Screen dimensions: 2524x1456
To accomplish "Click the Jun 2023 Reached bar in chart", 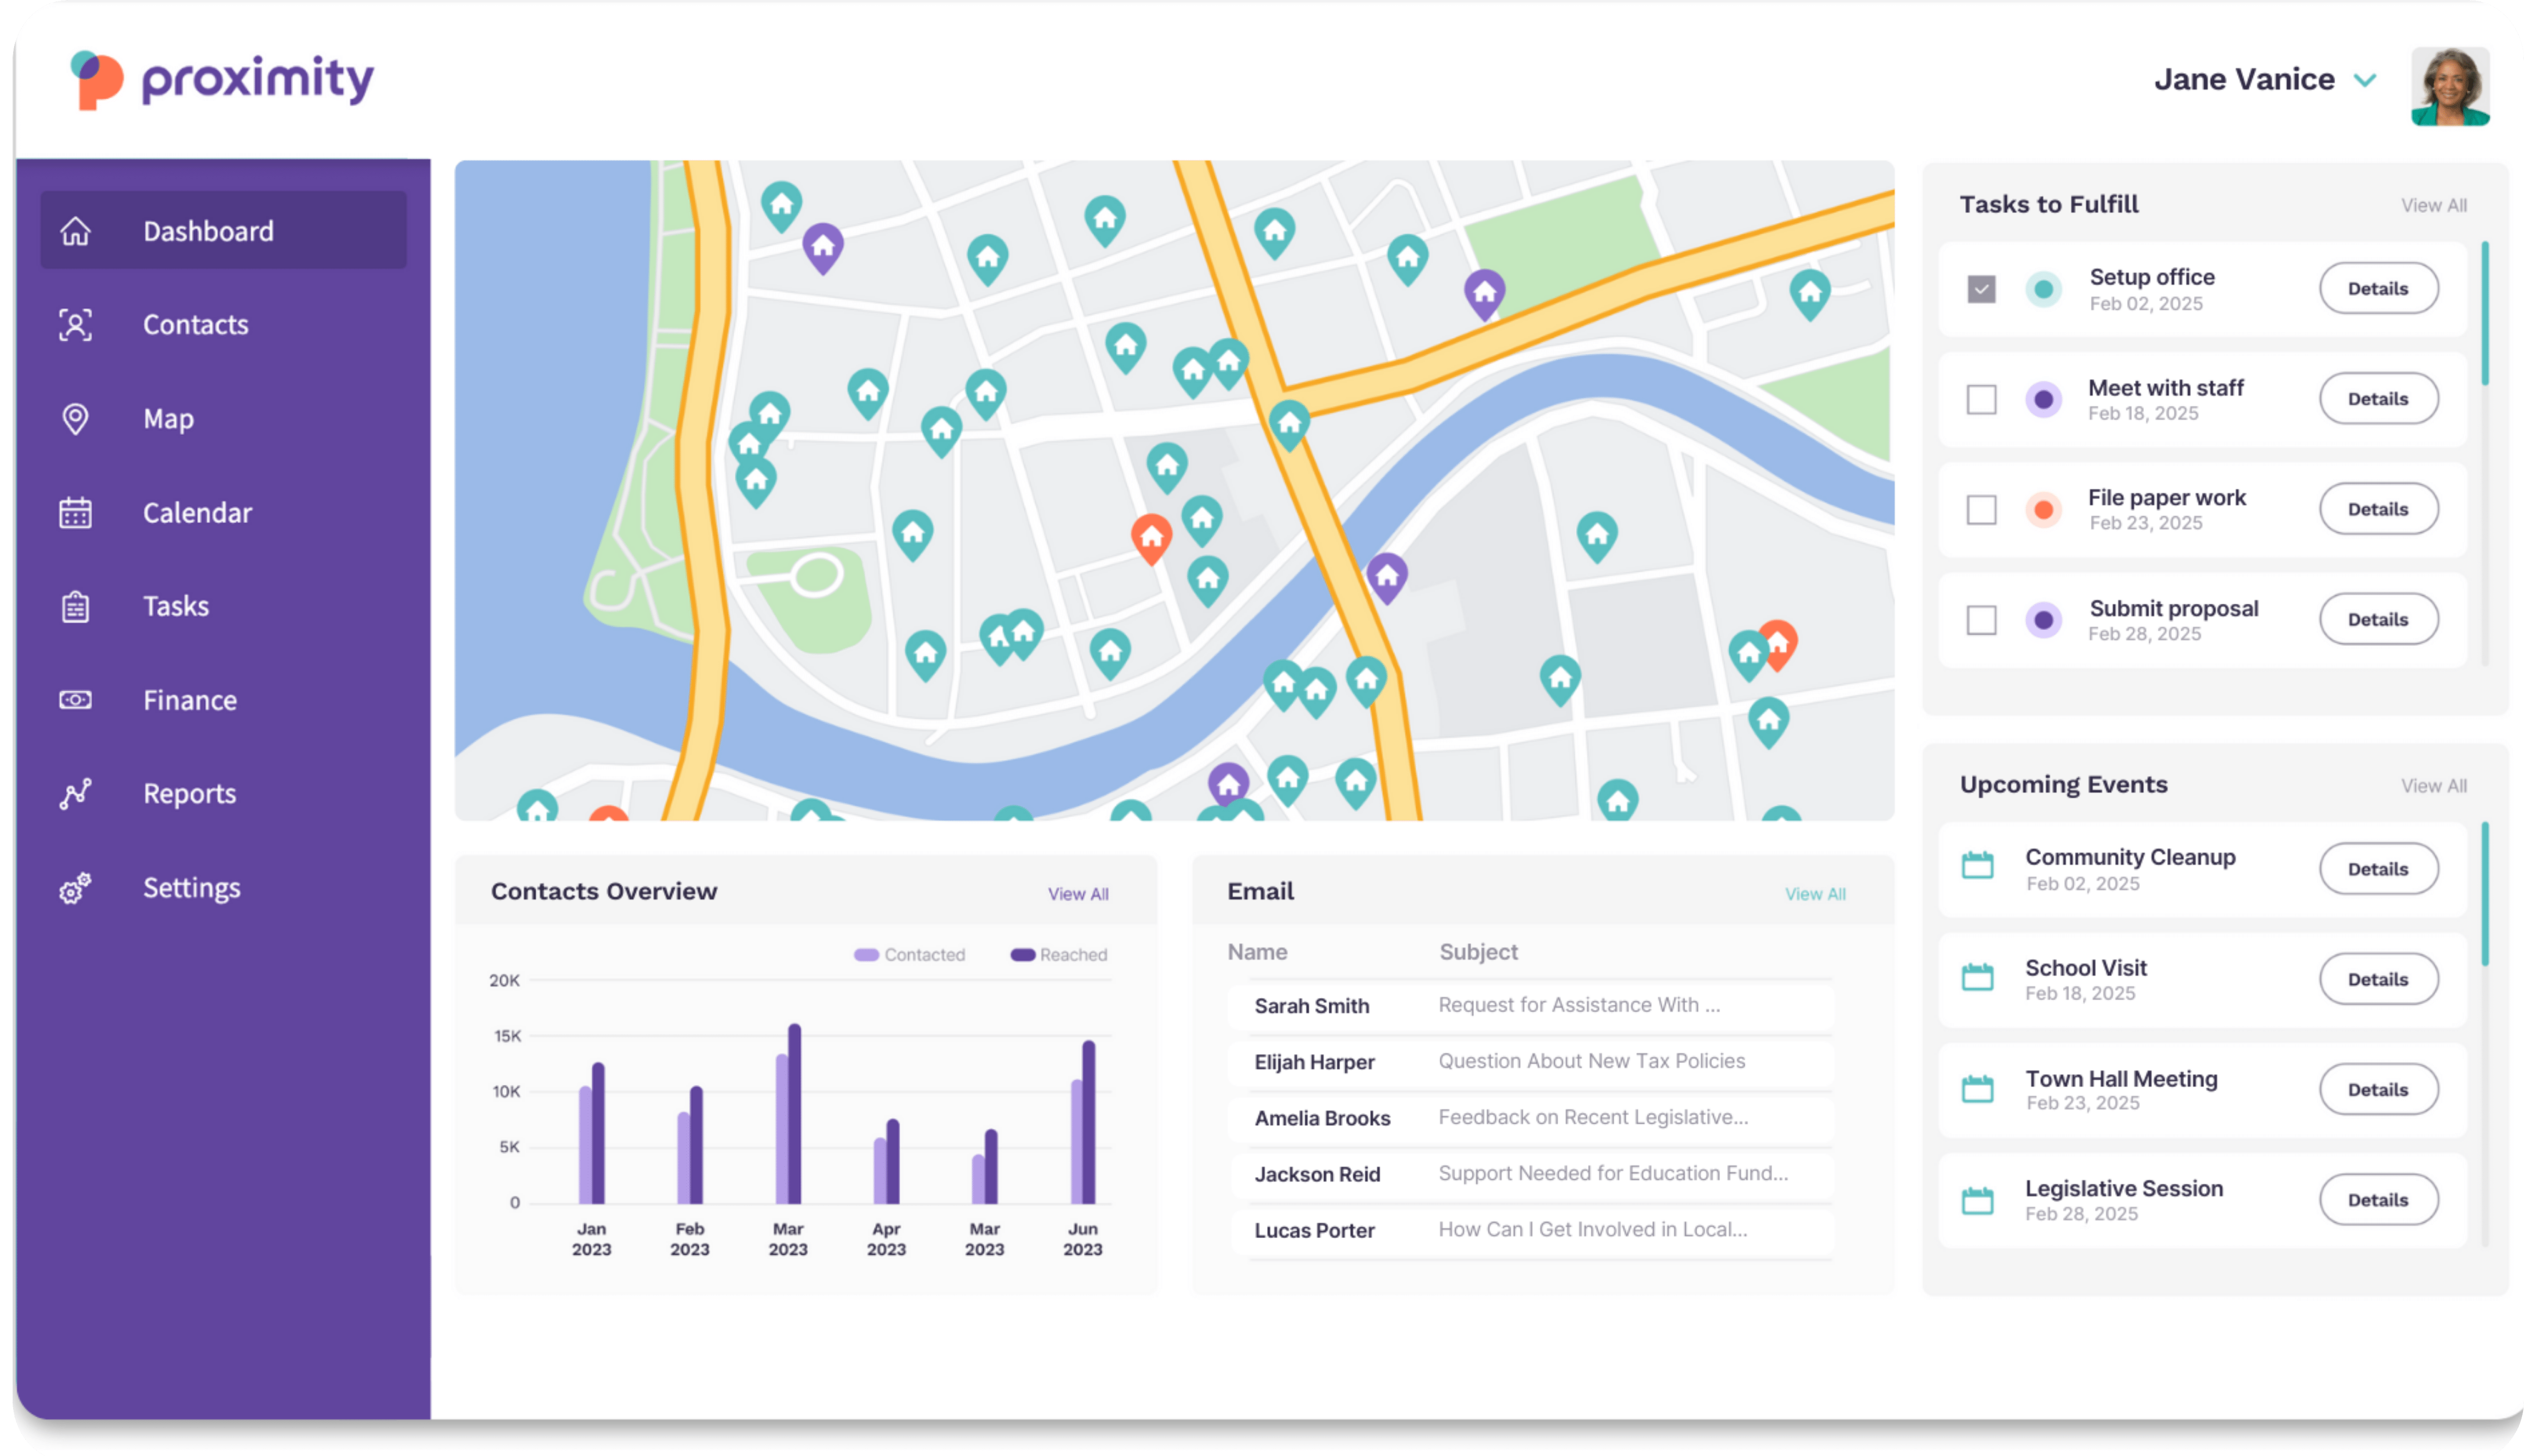I will pos(1088,1122).
